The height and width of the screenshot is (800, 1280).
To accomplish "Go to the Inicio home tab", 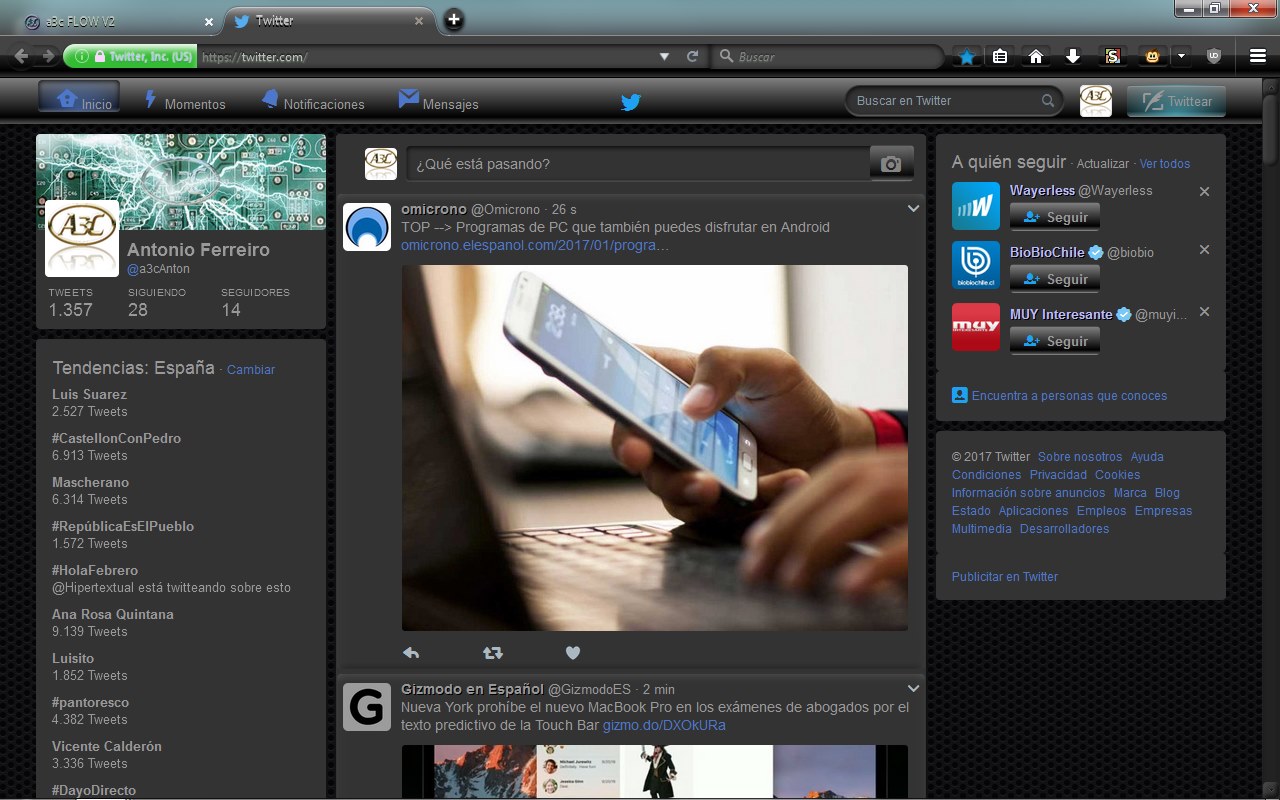I will 79,98.
